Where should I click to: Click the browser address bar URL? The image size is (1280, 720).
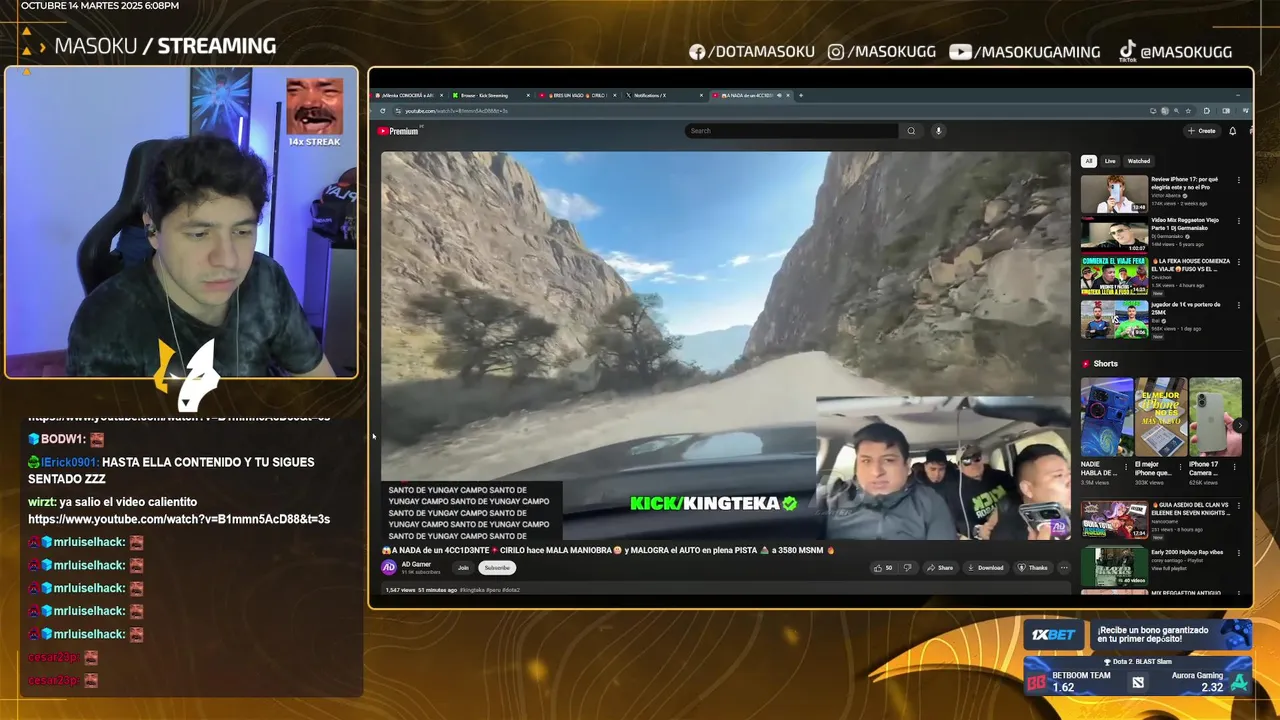click(457, 111)
